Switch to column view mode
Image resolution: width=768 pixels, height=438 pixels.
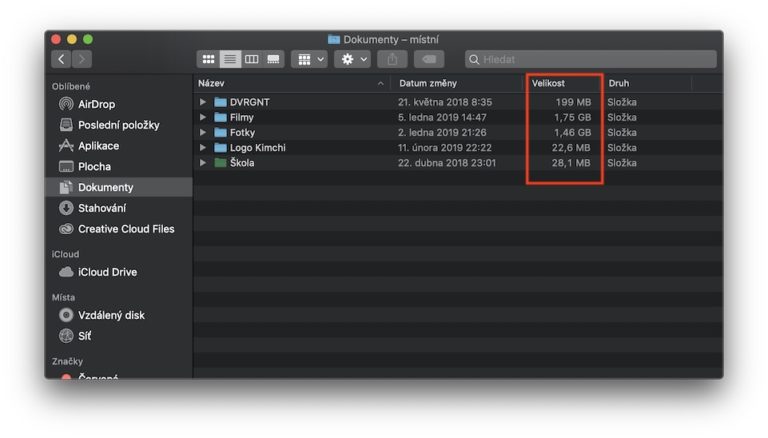(252, 59)
